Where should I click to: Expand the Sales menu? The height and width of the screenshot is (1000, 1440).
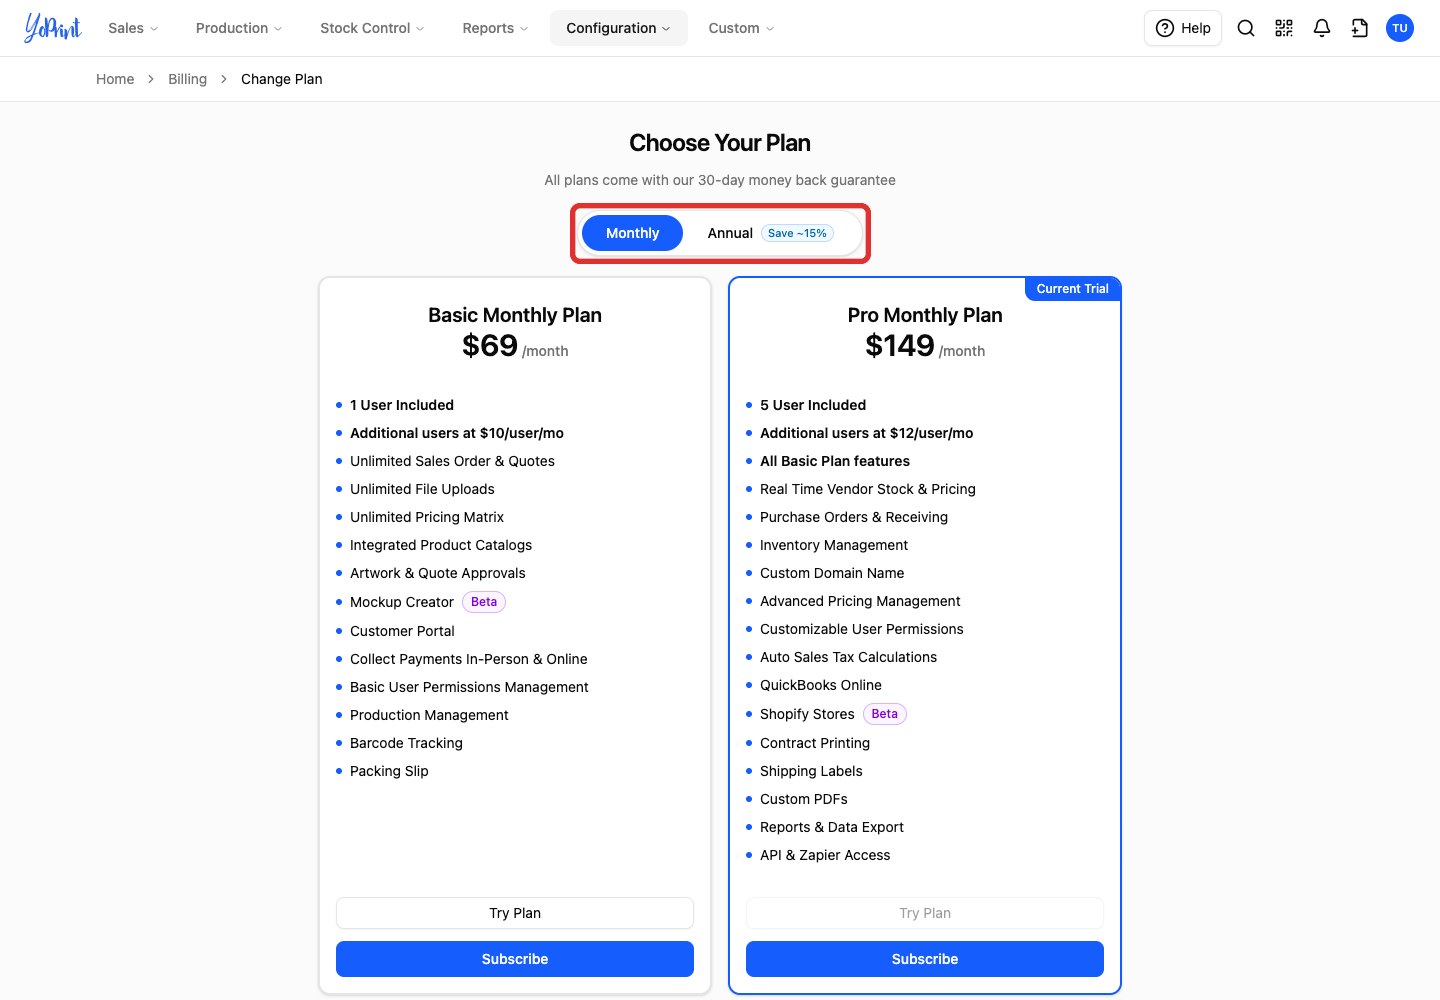133,28
